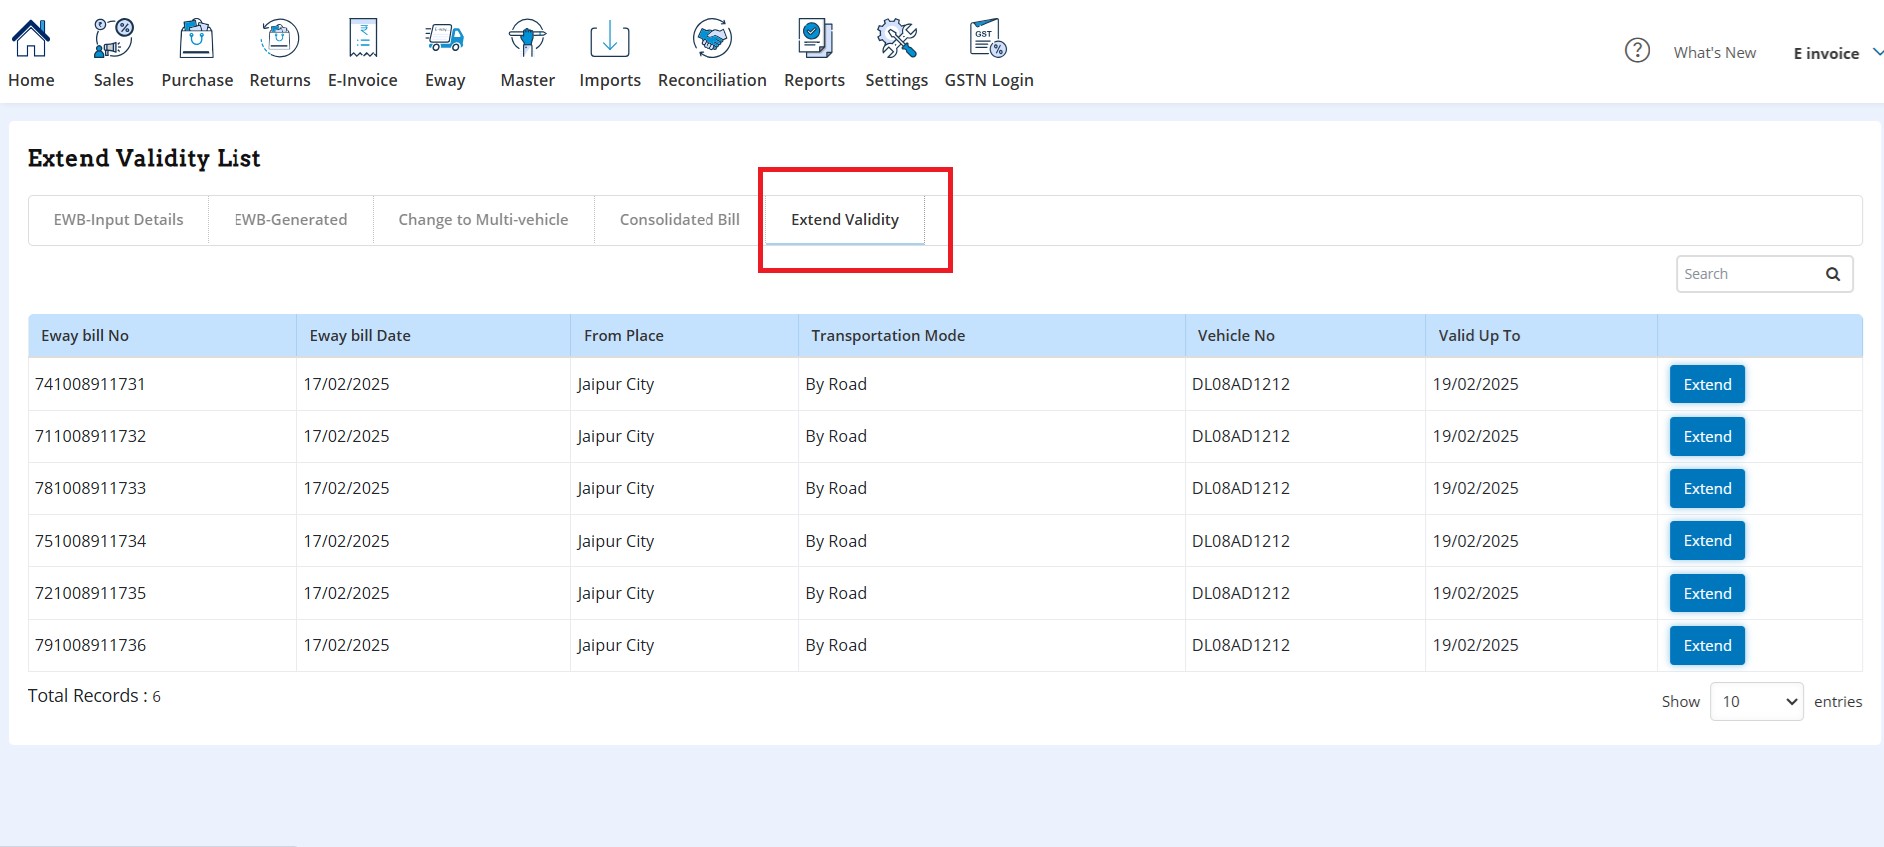Switch to the Consolidated Bill tab

680,220
